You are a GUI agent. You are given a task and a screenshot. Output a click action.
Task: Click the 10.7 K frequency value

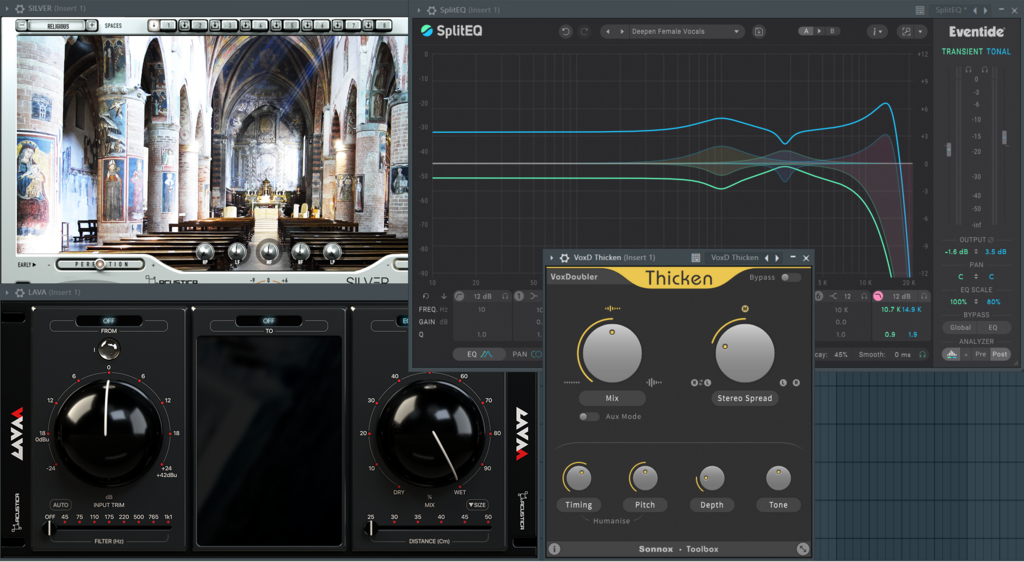(889, 309)
